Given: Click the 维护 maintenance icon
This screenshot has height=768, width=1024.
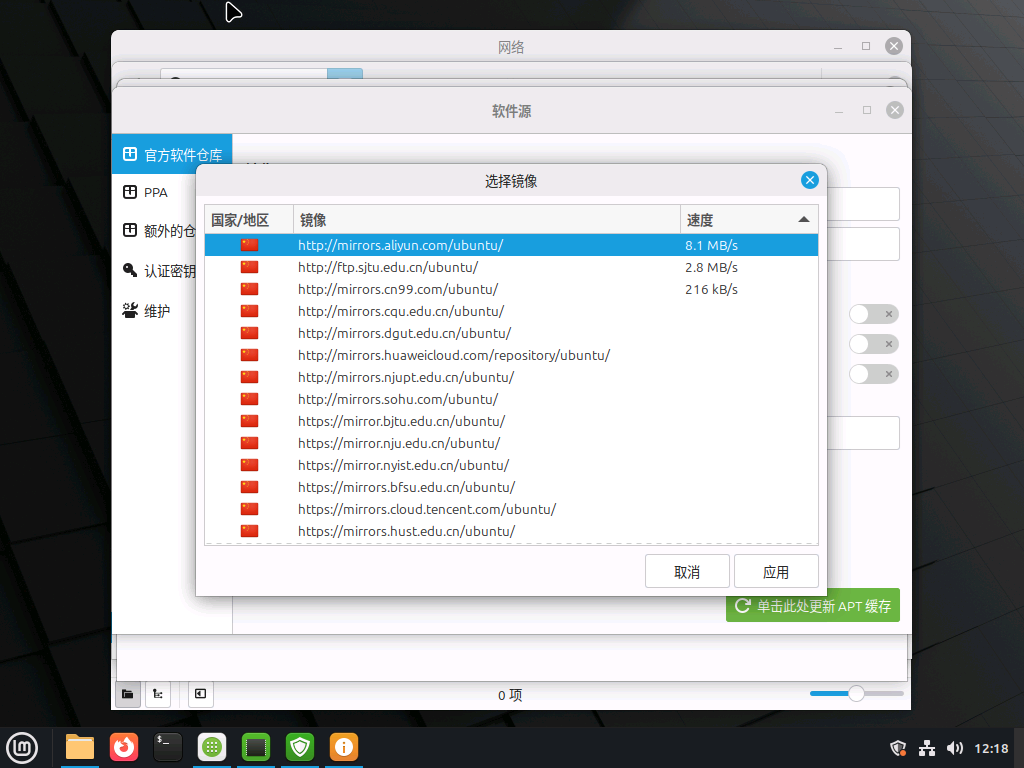Looking at the screenshot, I should tap(130, 310).
